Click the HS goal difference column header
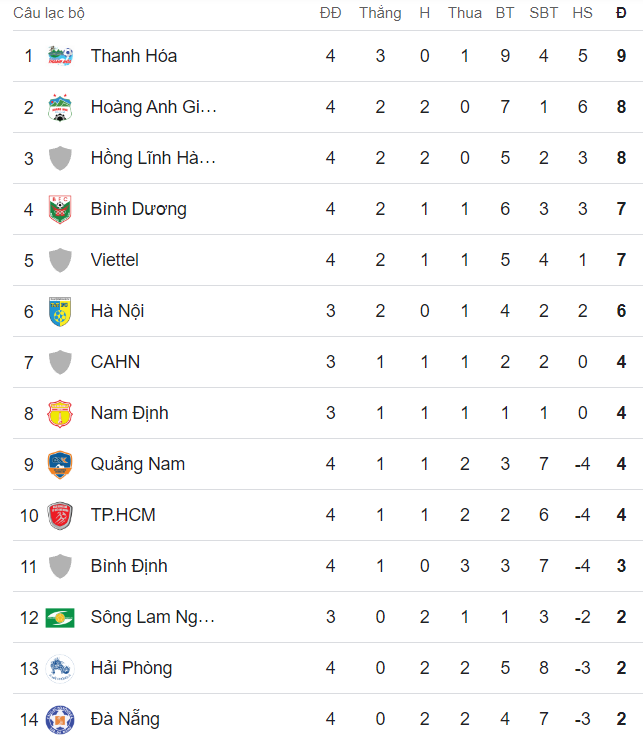This screenshot has width=643, height=739. tap(582, 13)
